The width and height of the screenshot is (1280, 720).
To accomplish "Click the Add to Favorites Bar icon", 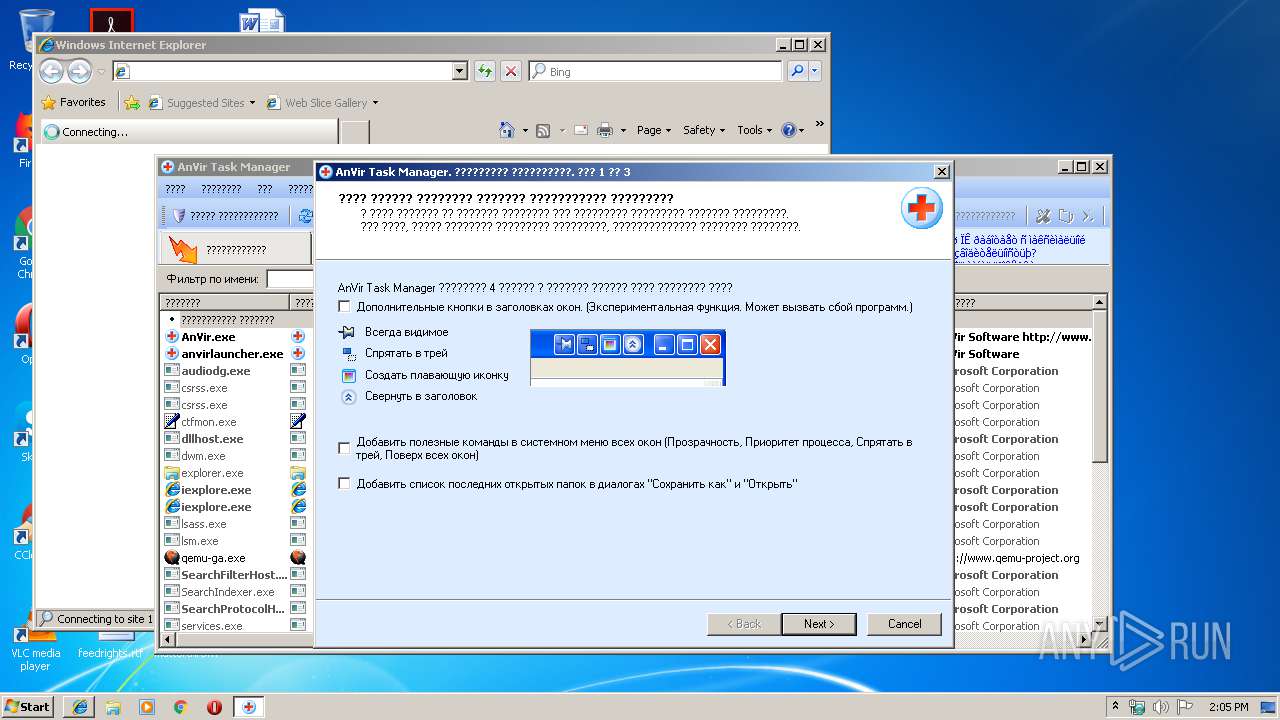I will coord(132,102).
